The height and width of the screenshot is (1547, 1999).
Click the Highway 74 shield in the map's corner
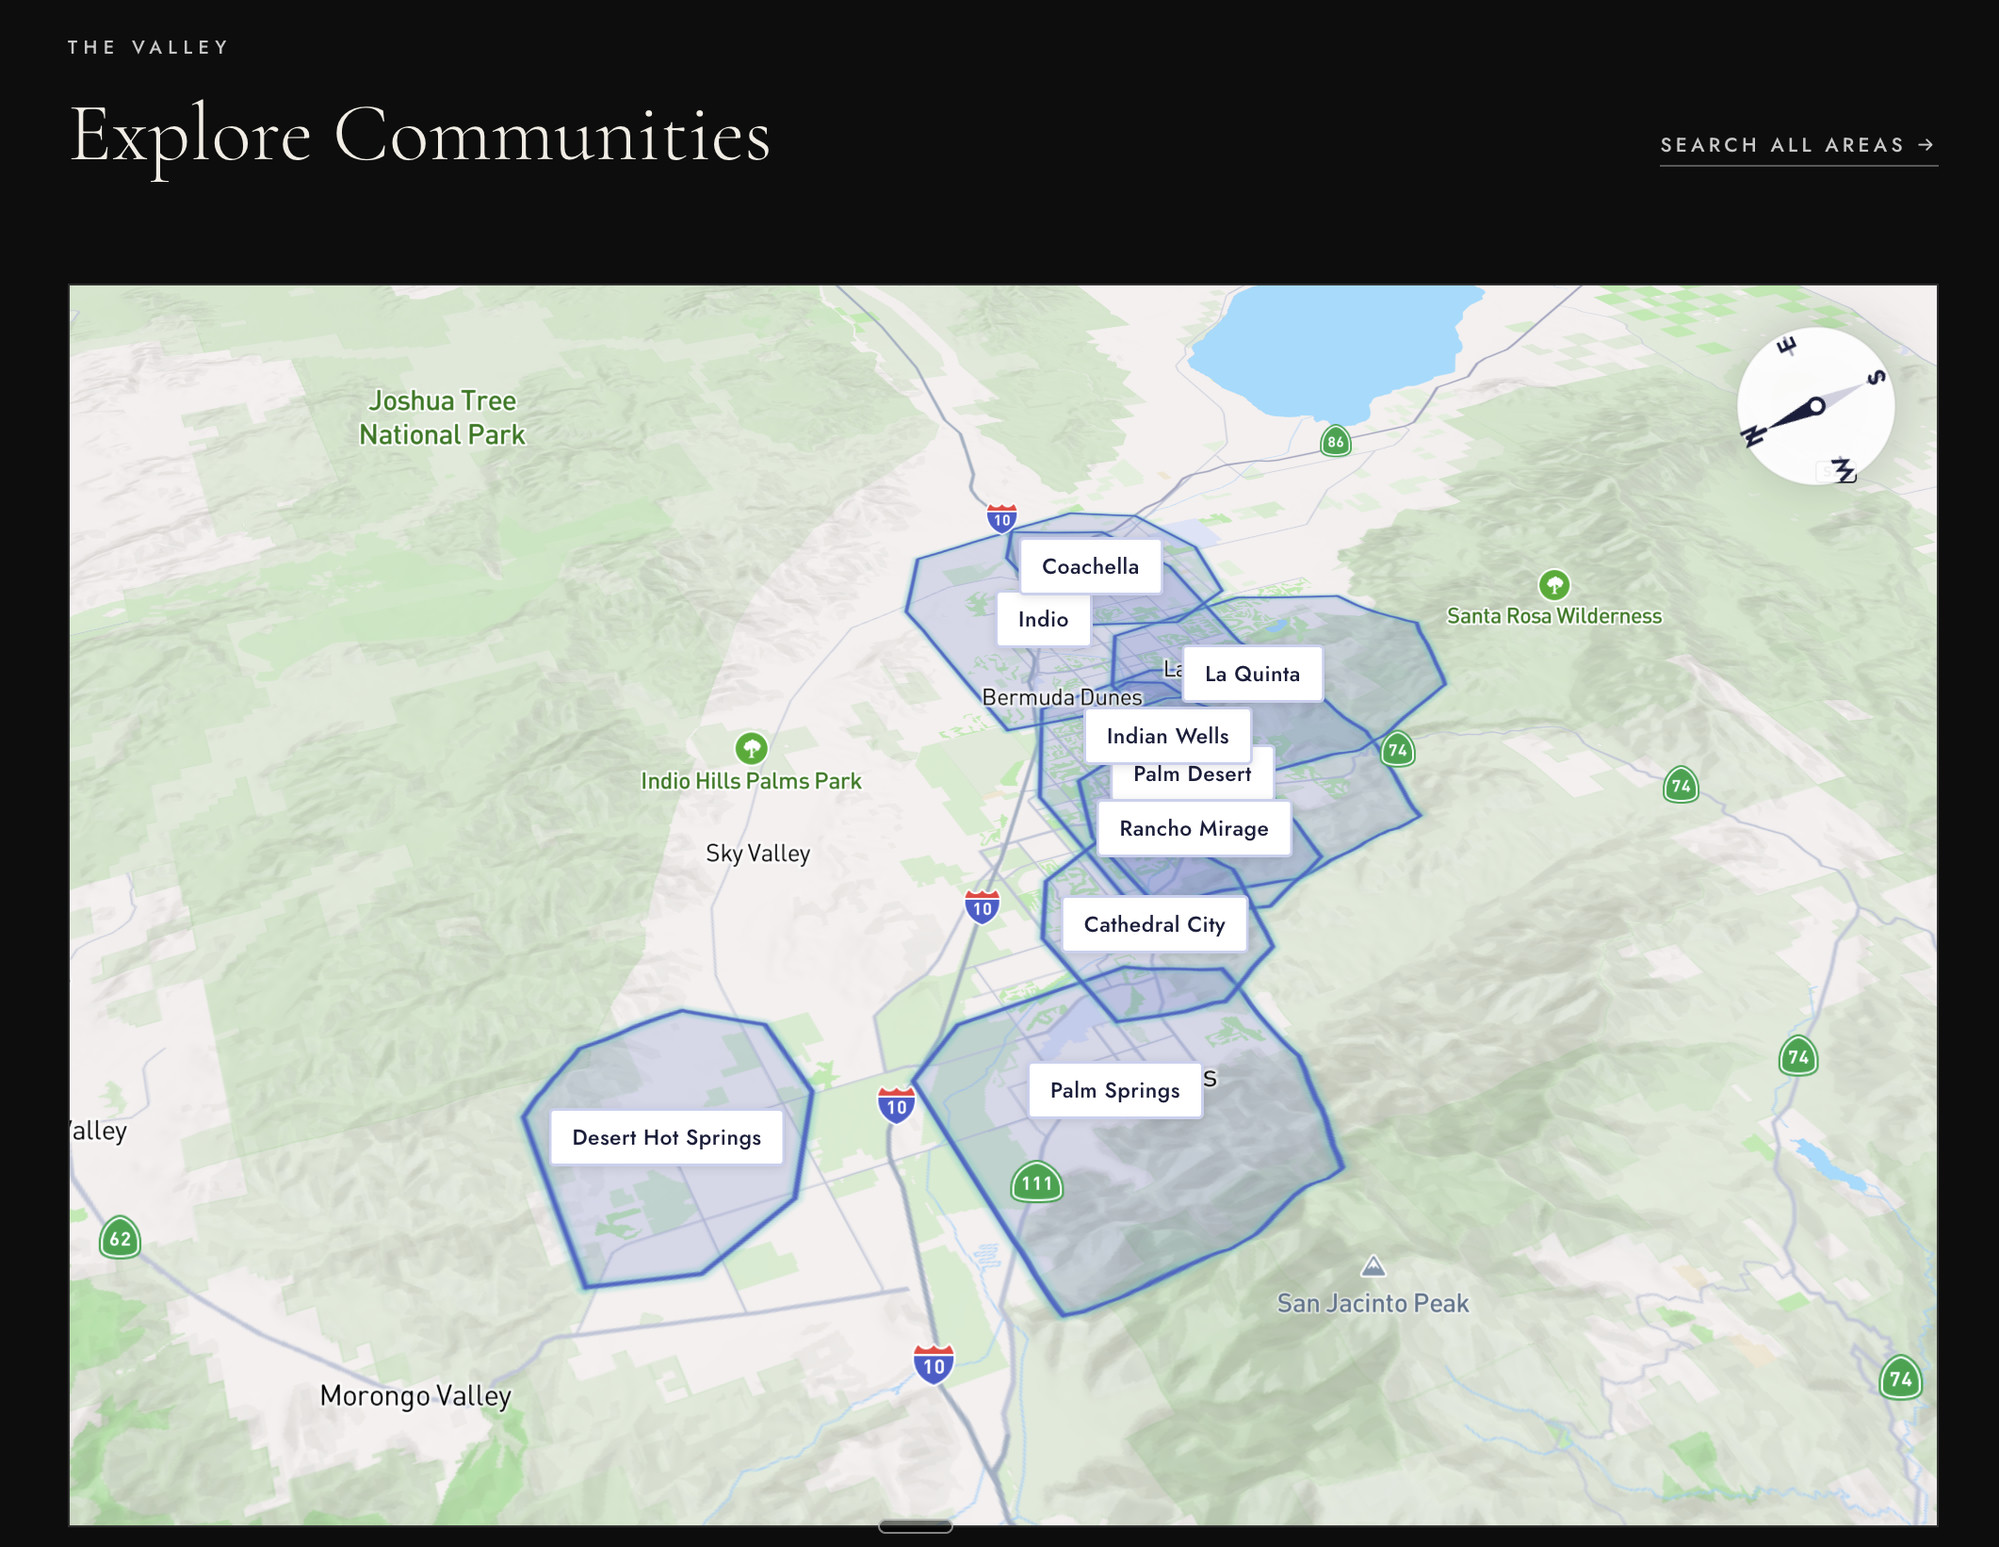coord(1900,1378)
